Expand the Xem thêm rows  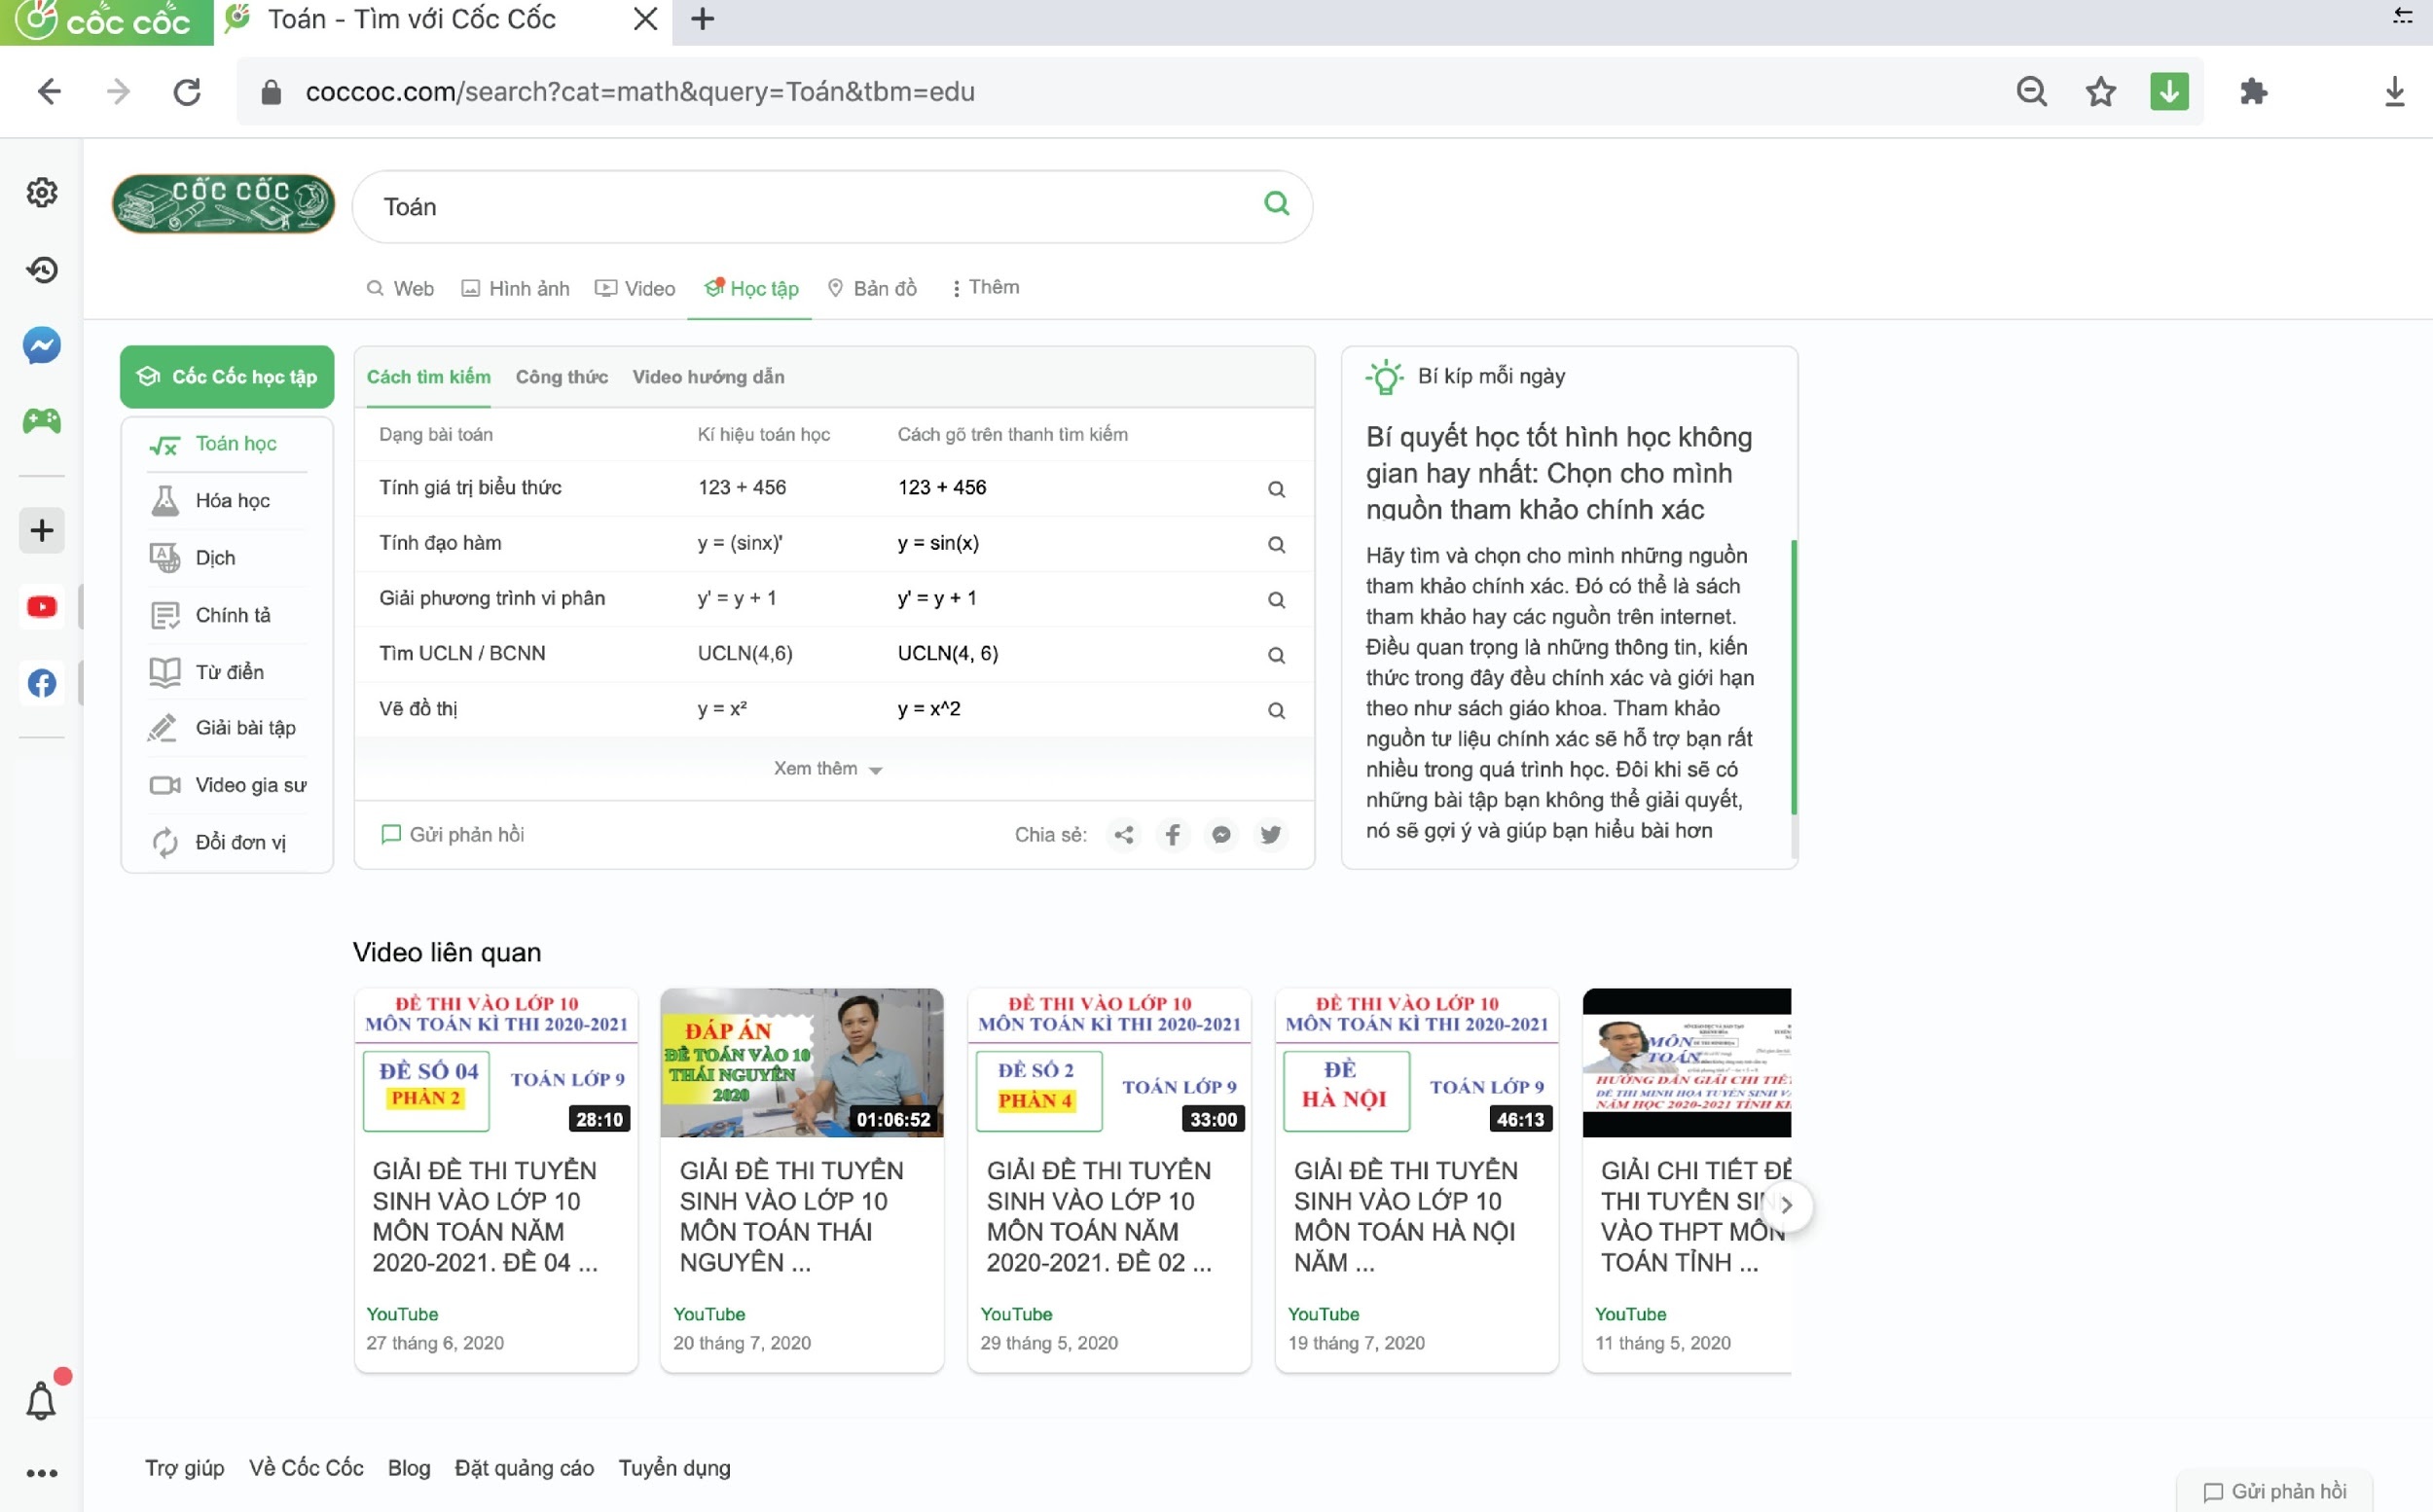pyautogui.click(x=827, y=768)
